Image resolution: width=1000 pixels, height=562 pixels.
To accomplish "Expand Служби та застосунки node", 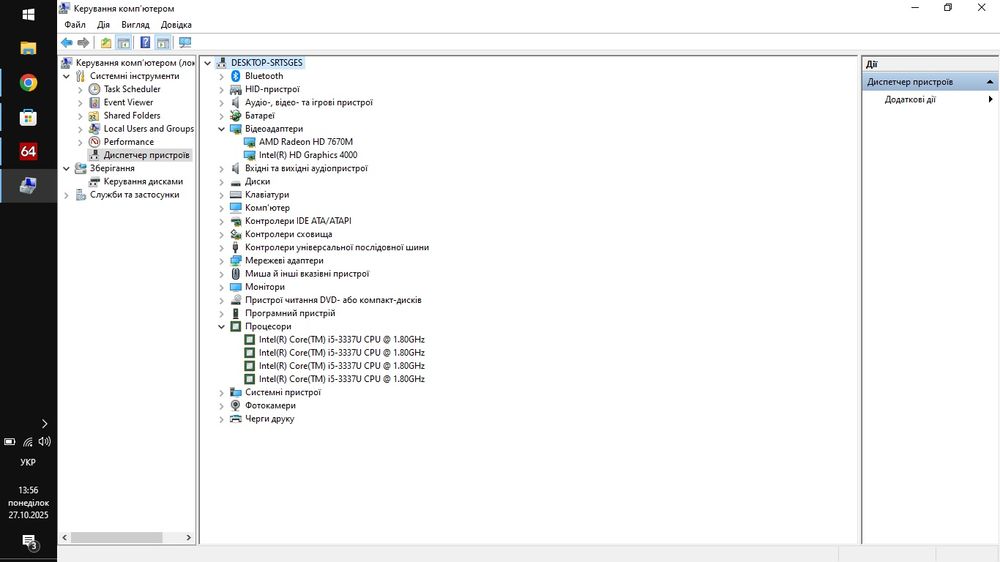I will (x=66, y=195).
